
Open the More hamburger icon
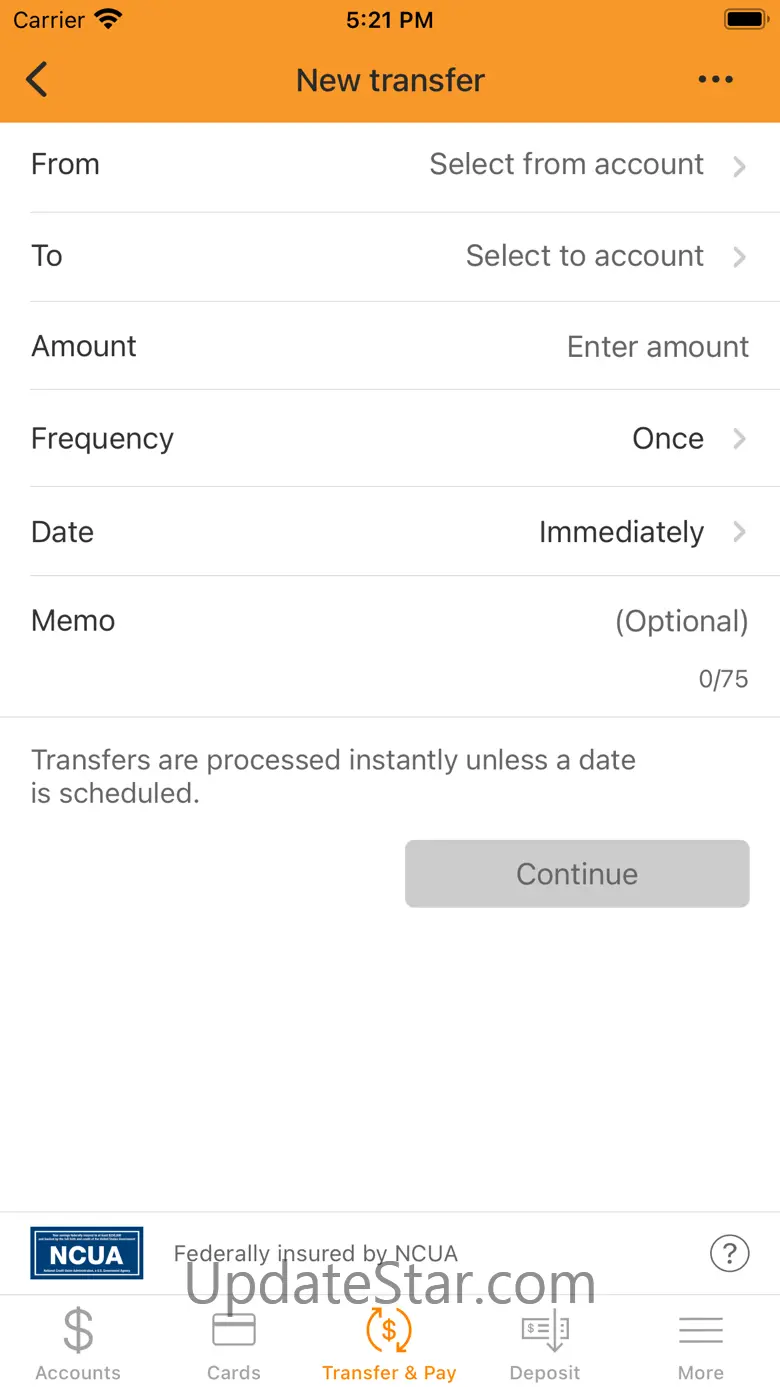(x=701, y=1331)
